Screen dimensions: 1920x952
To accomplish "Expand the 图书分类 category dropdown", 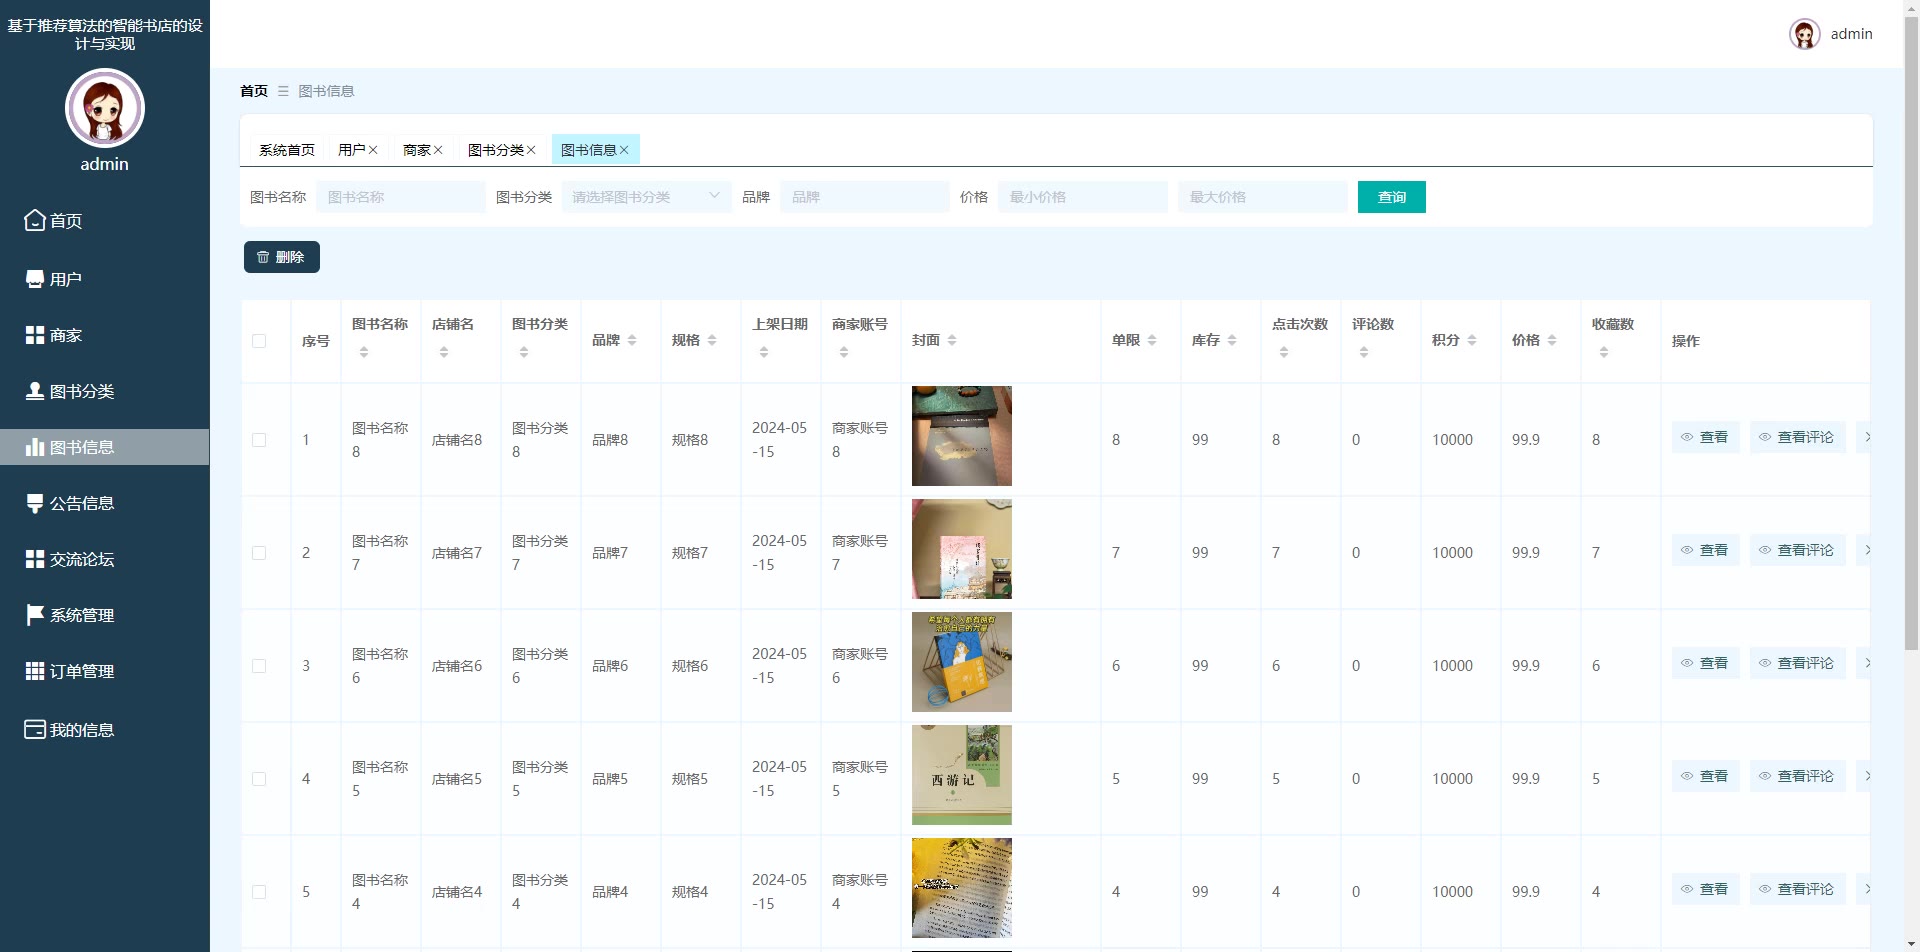I will (645, 197).
